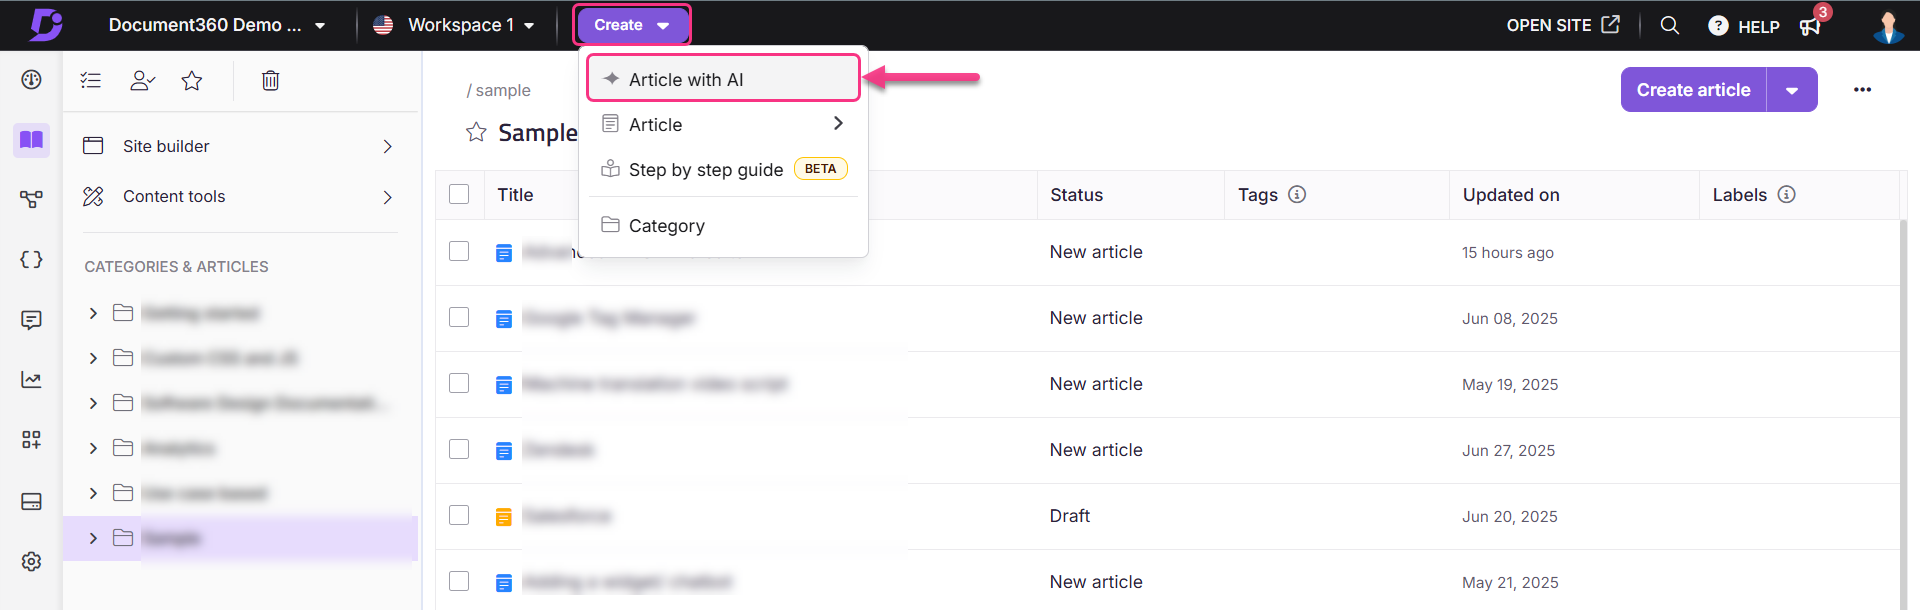The height and width of the screenshot is (610, 1920).
Task: Open the Document360 Demo project dropdown
Action: coord(217,25)
